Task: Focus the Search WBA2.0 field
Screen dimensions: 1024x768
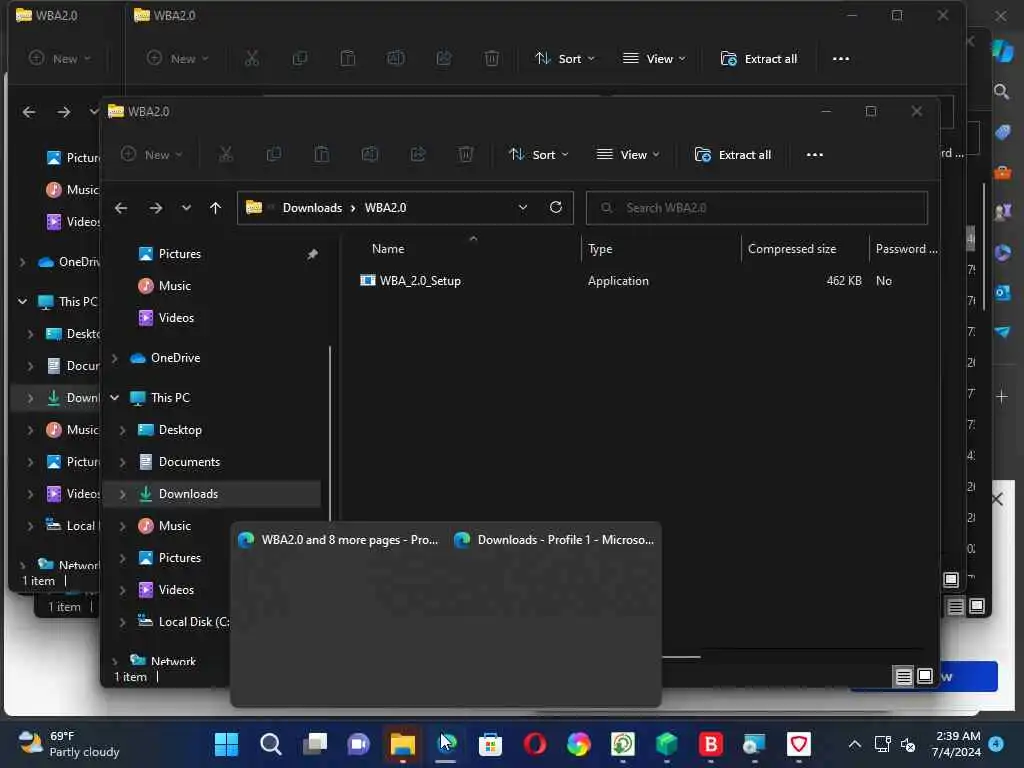Action: pos(756,208)
